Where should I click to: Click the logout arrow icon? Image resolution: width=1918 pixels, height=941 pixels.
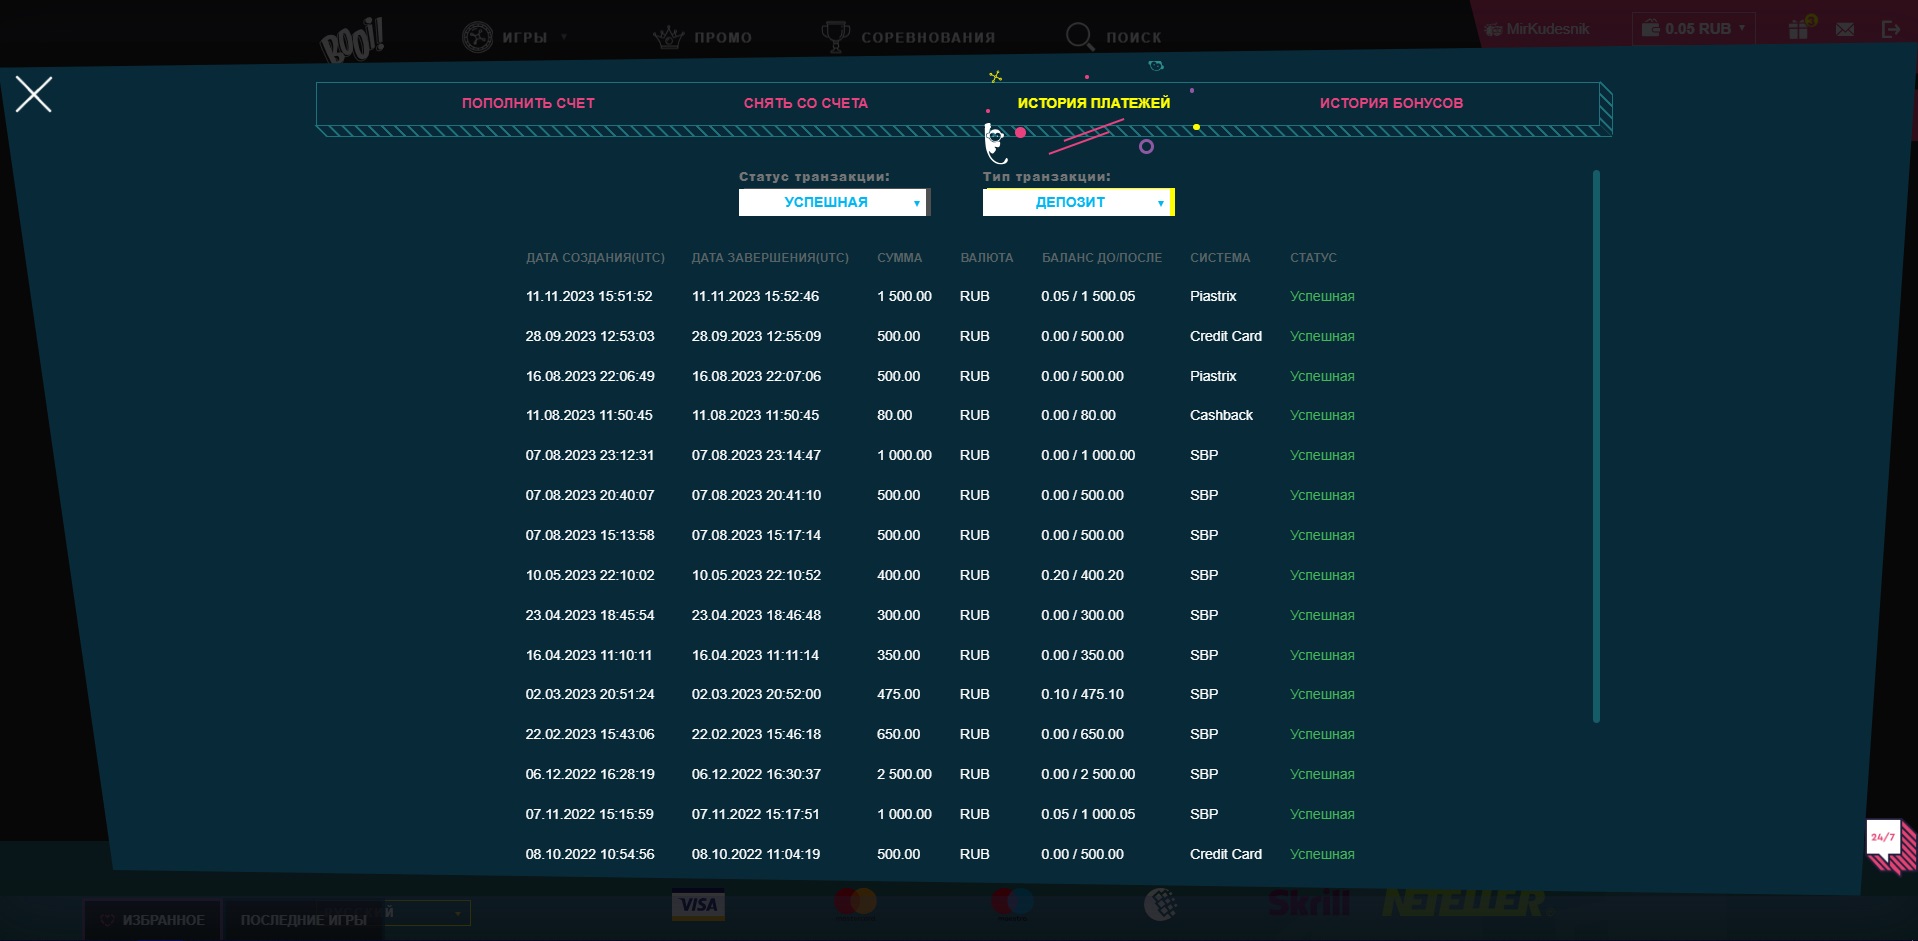(1890, 30)
